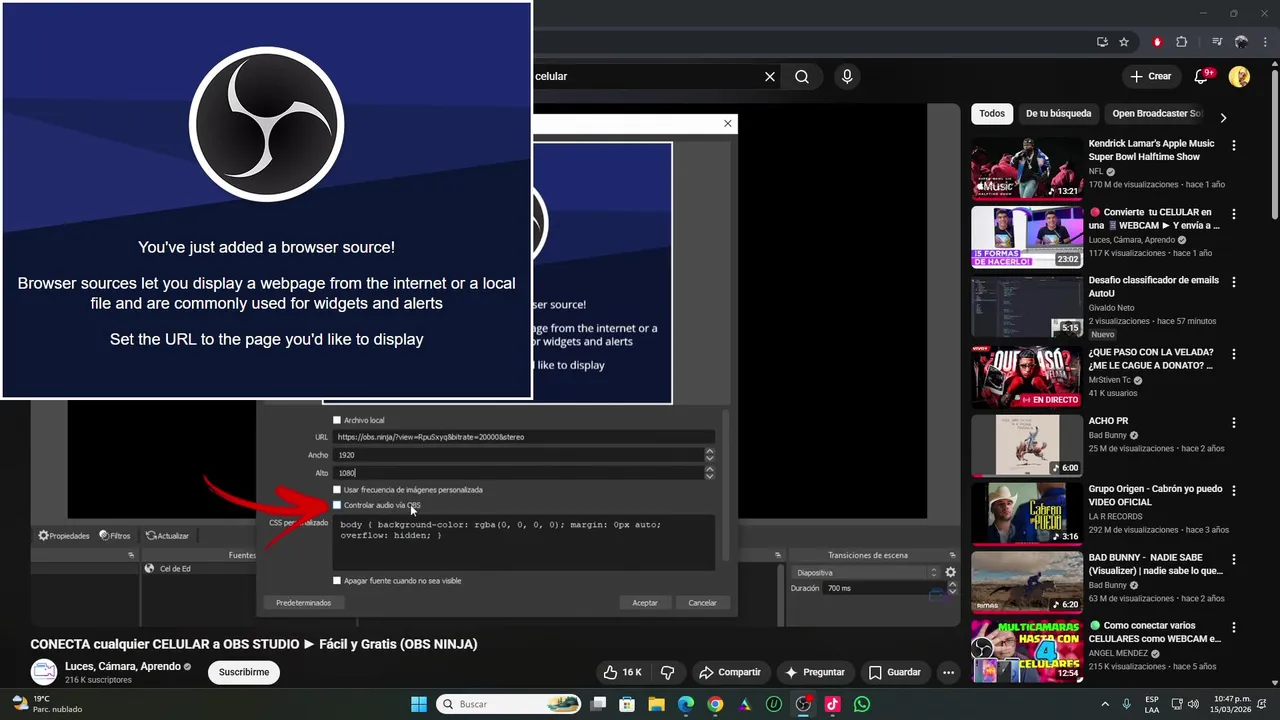Click the Compartir button
This screenshot has width=1280, height=720.
point(730,672)
